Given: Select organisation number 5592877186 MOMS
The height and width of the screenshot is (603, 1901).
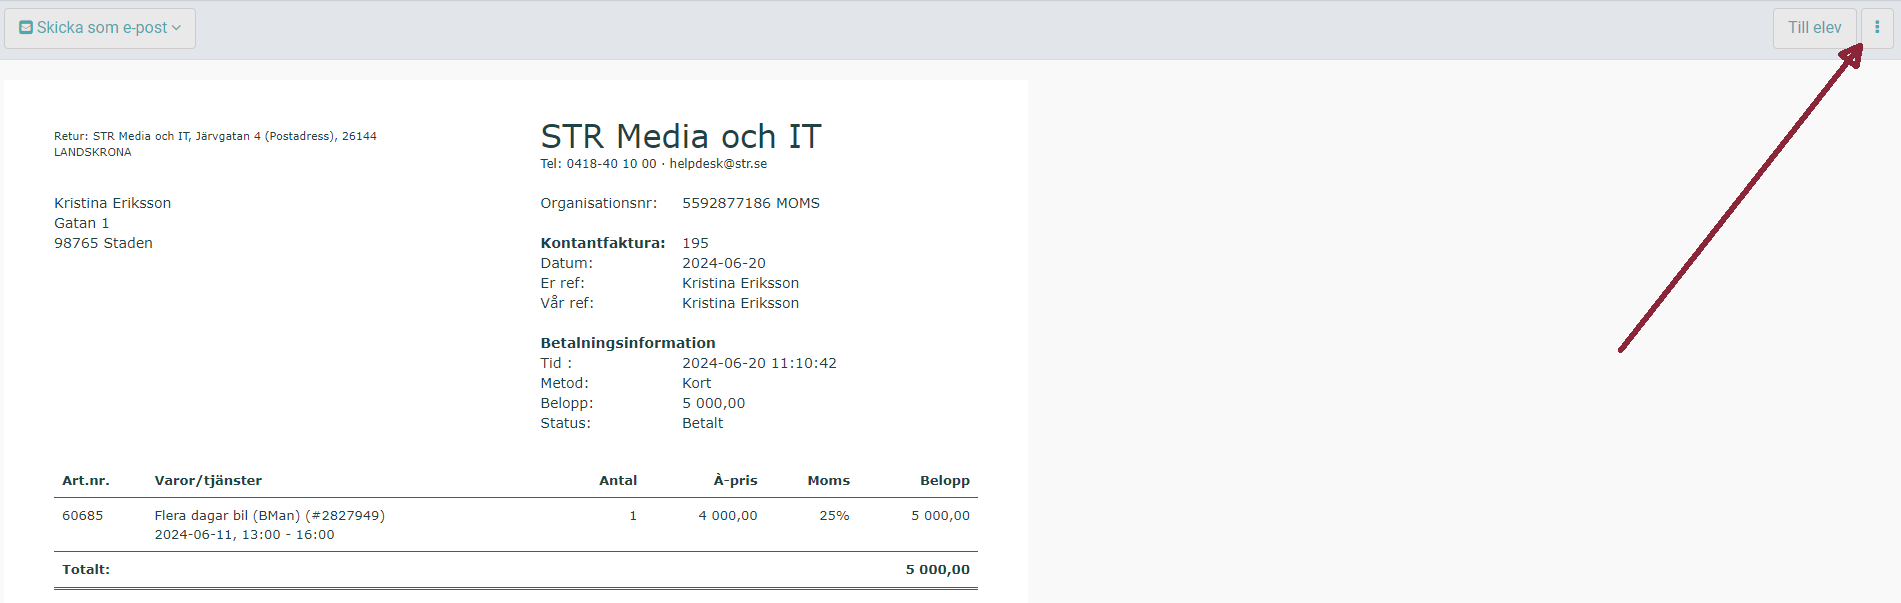Looking at the screenshot, I should click(x=751, y=203).
